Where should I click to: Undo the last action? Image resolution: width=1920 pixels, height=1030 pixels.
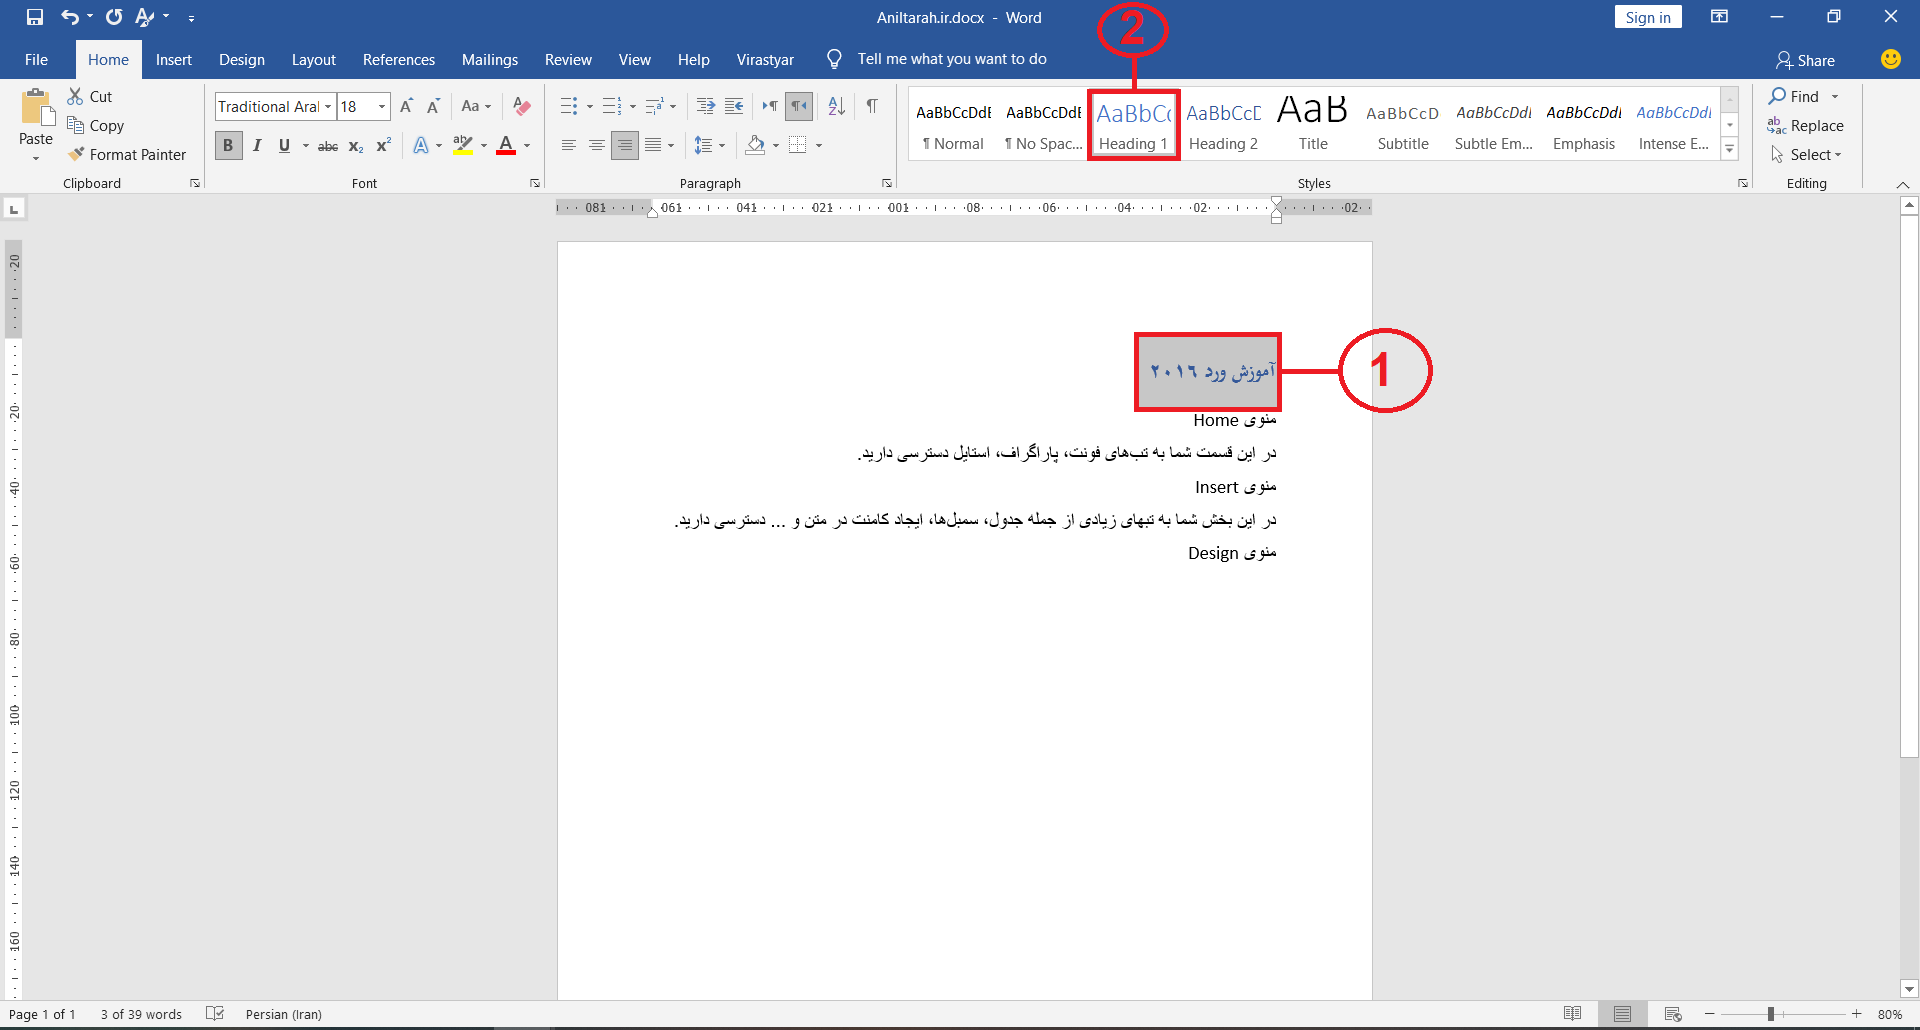point(69,17)
